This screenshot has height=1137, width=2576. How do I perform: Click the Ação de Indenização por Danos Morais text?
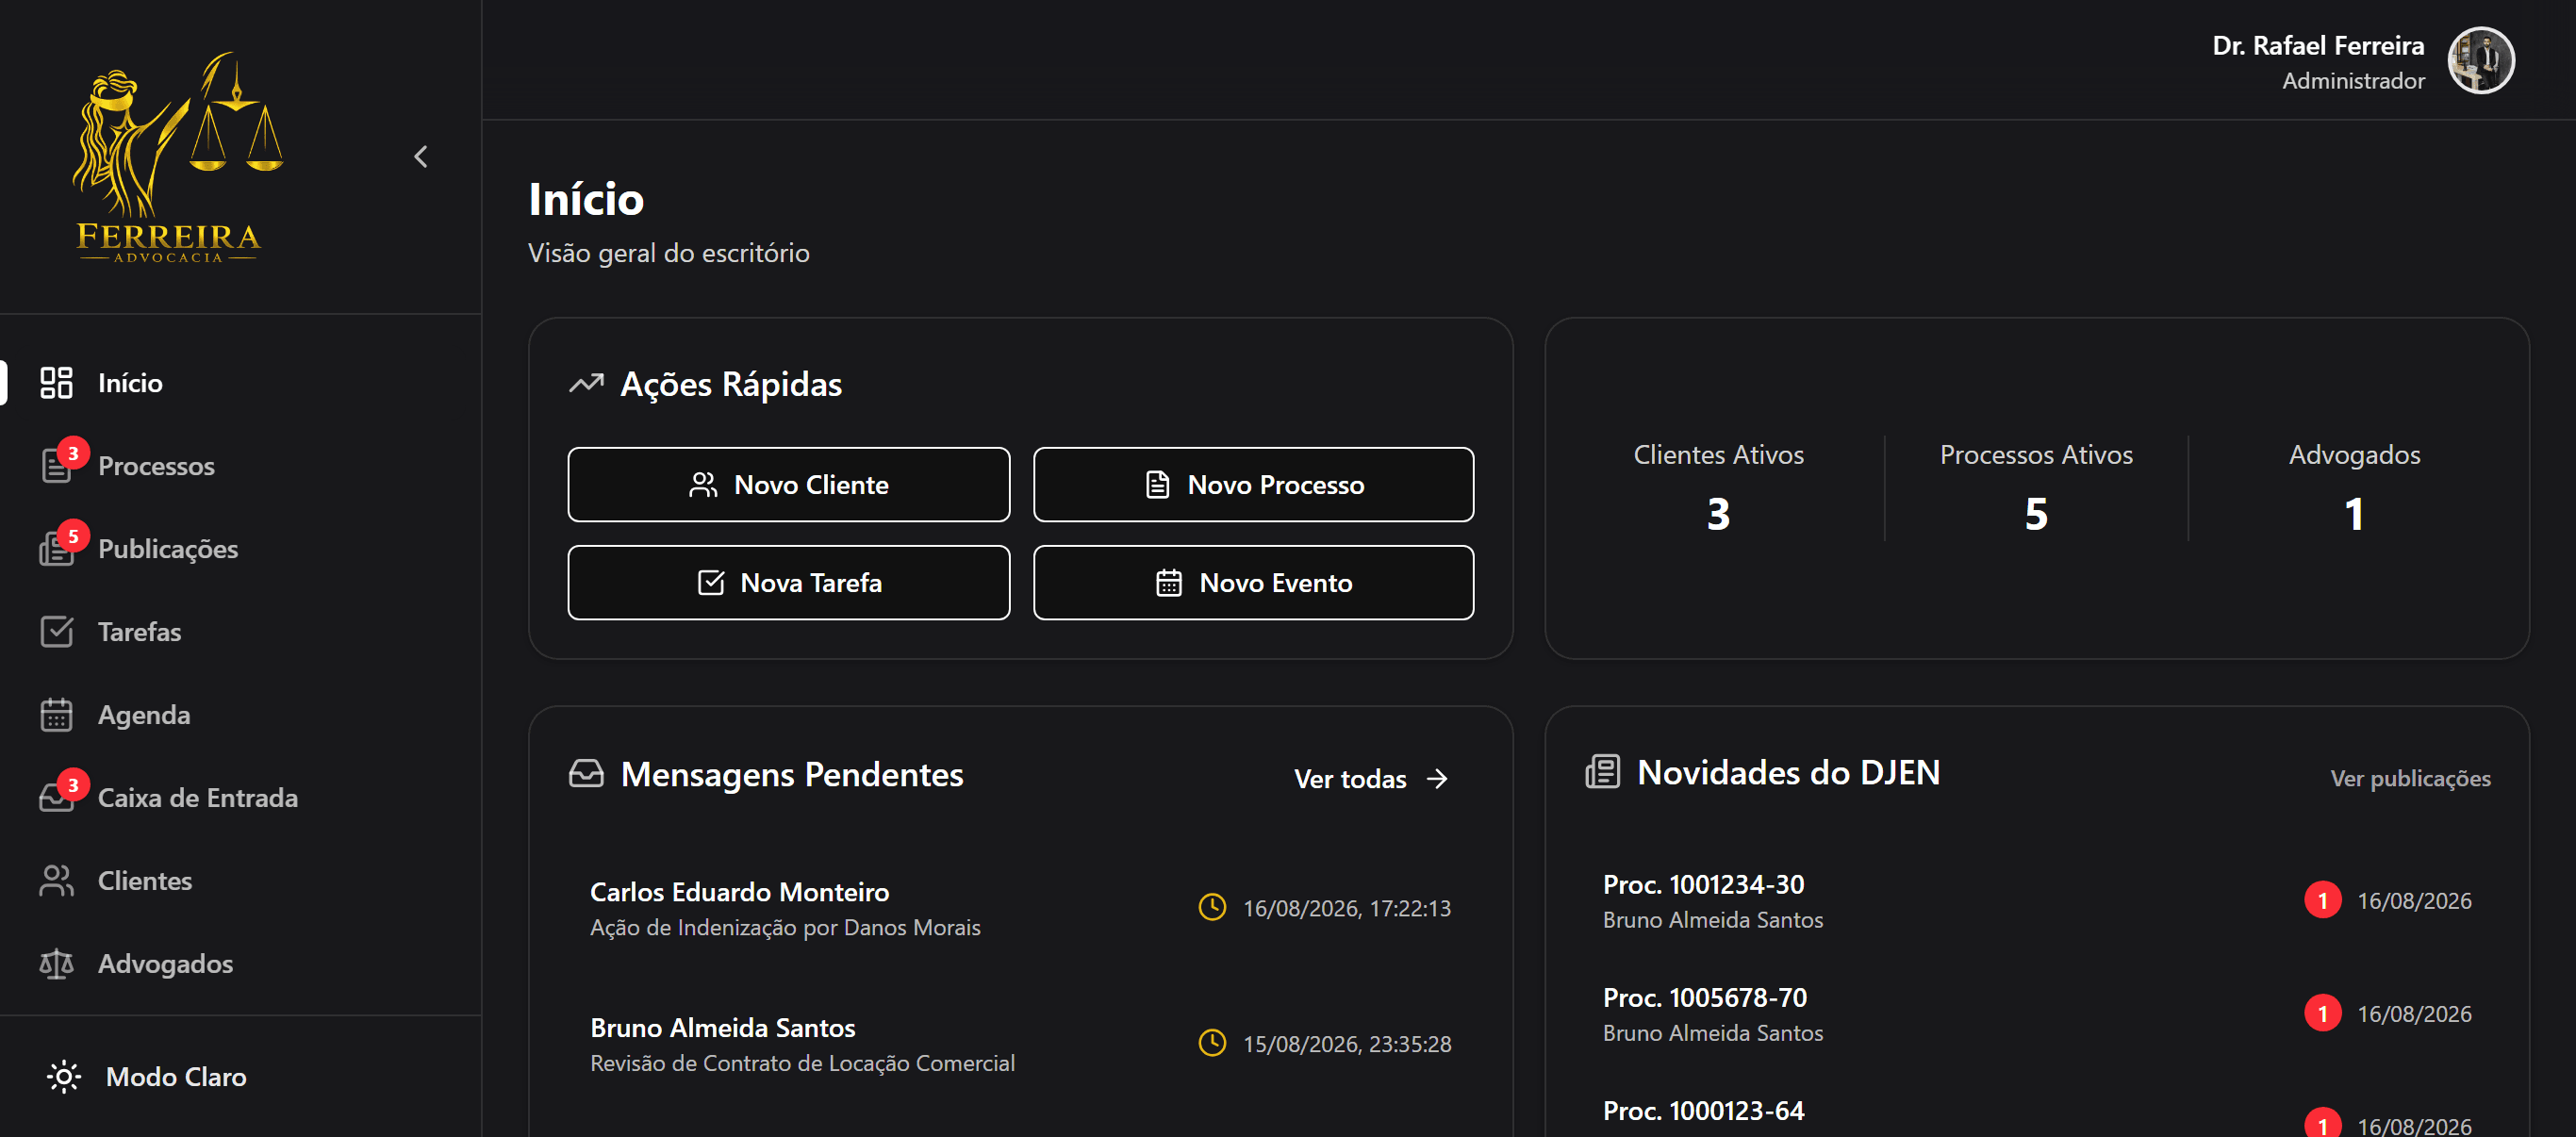(785, 928)
